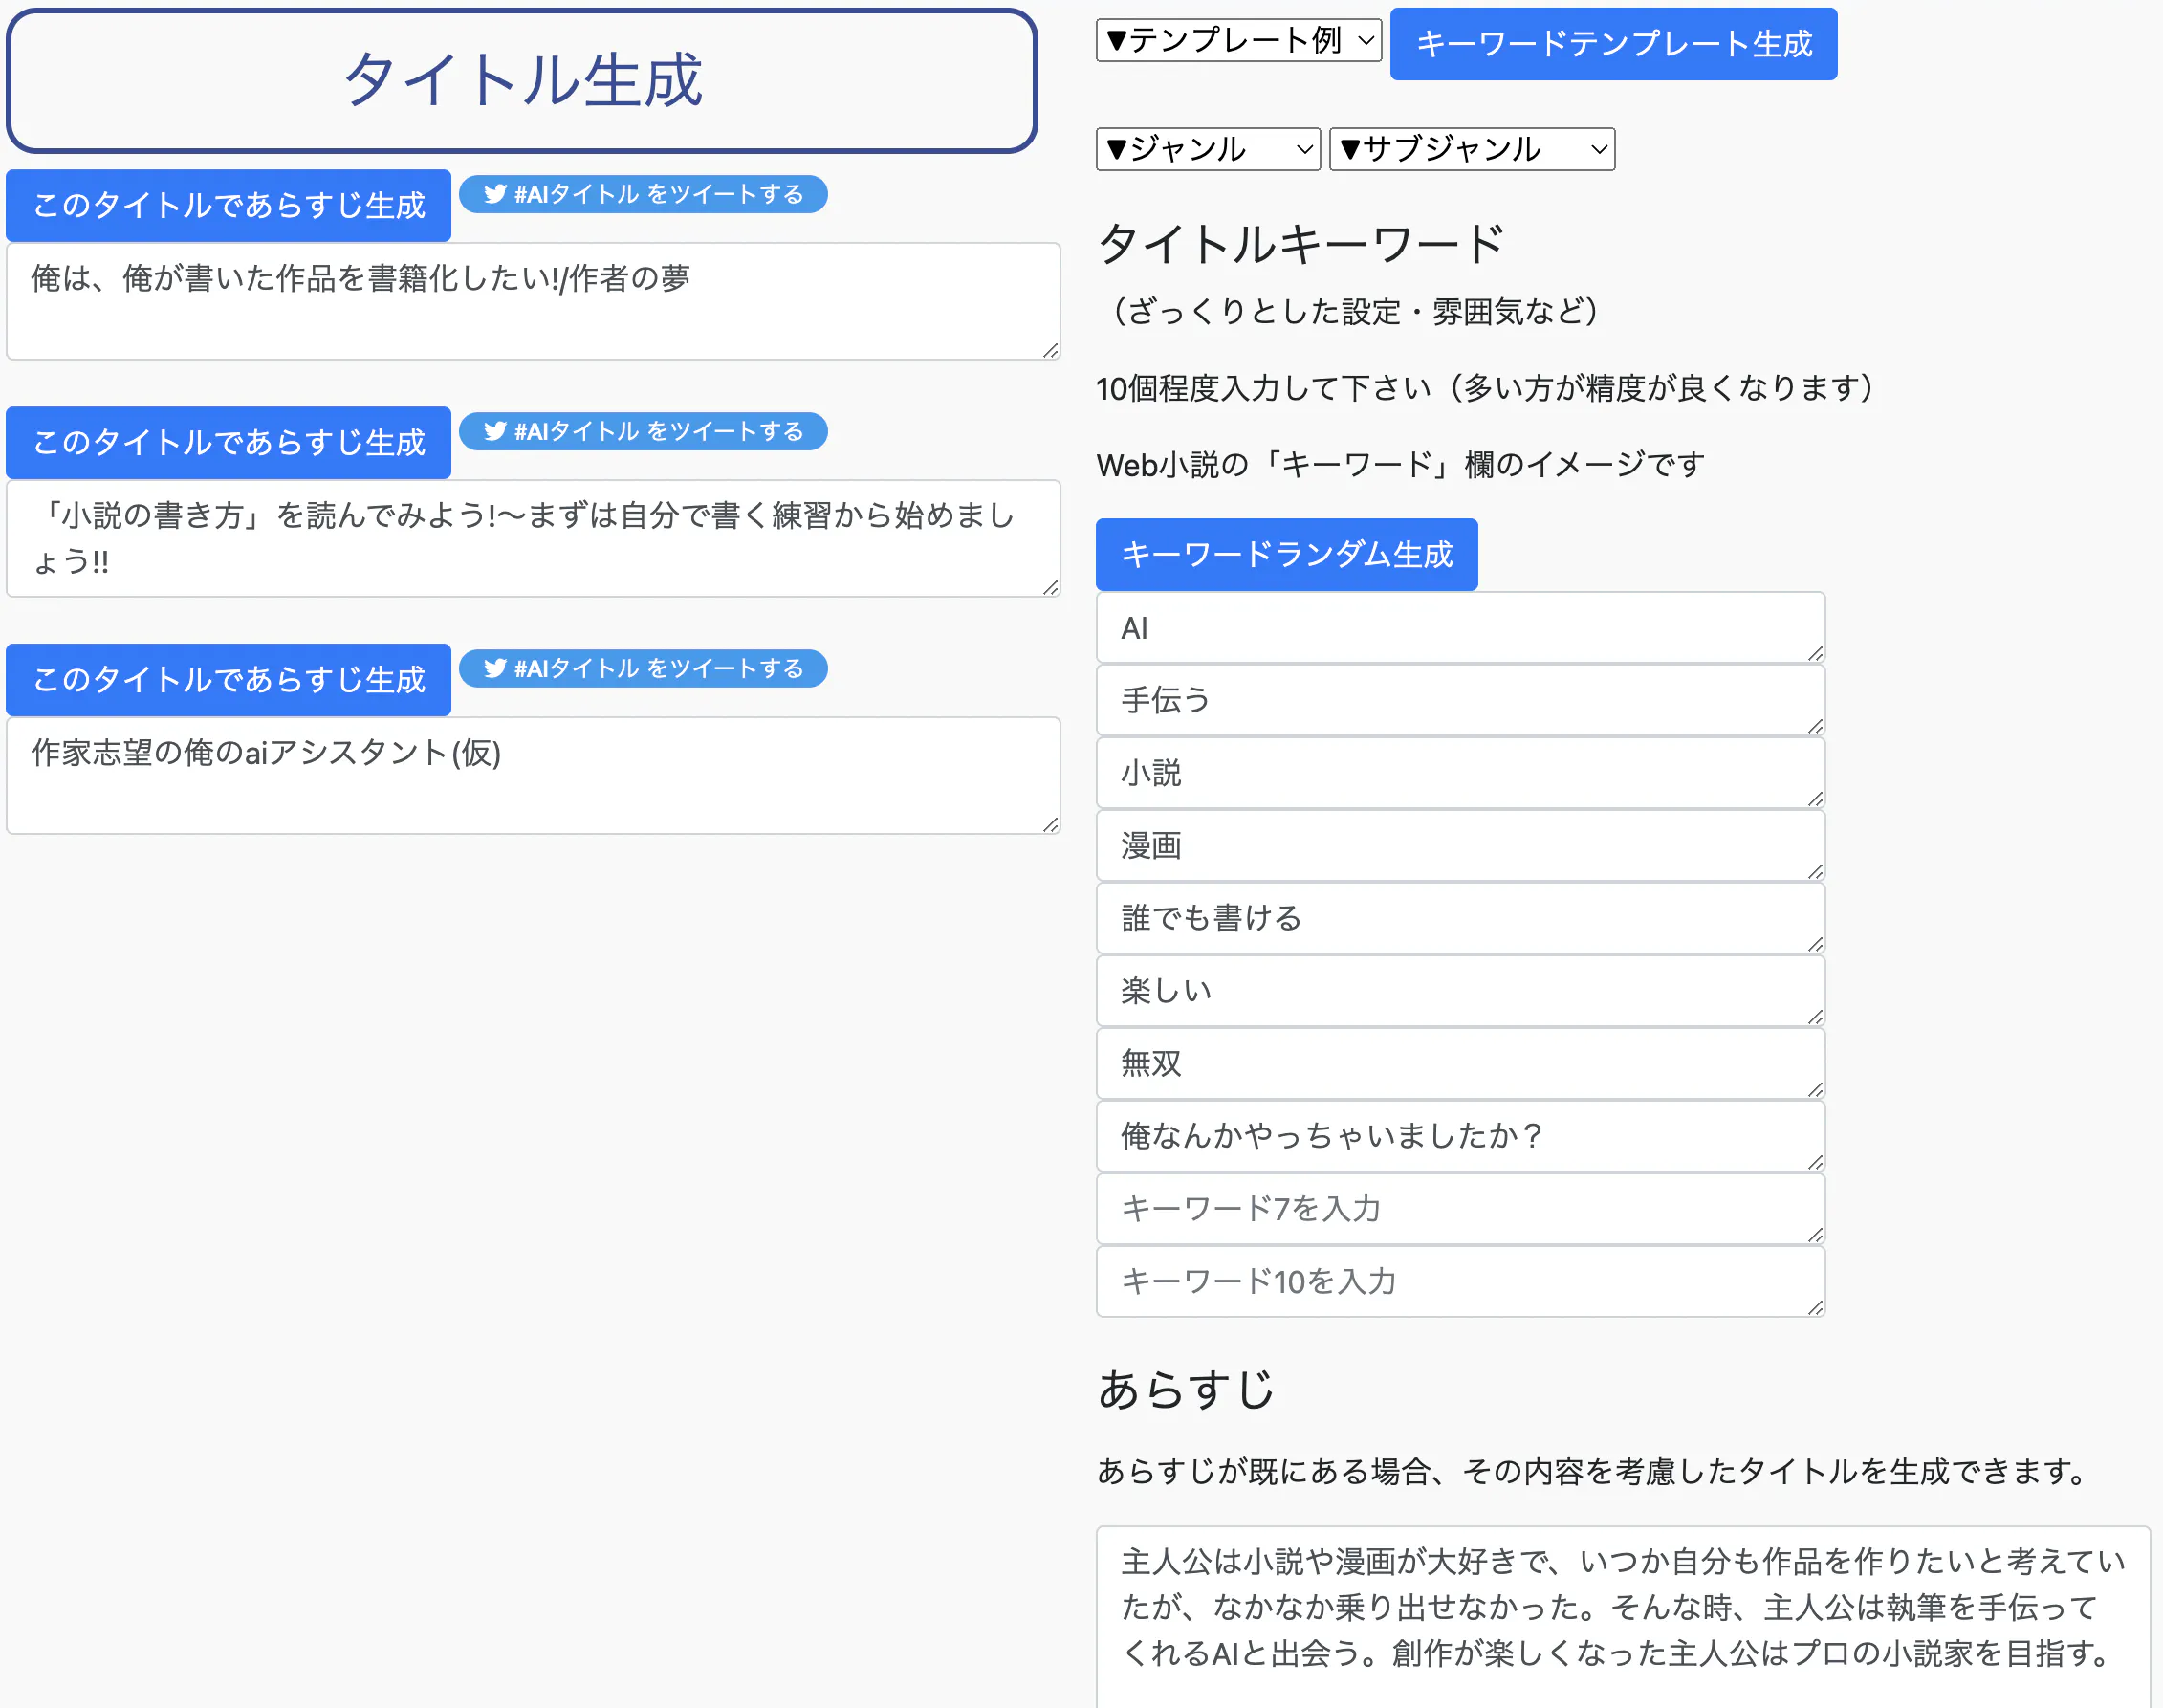Click the first generated title text box
Image resolution: width=2163 pixels, height=1708 pixels.
pos(532,300)
